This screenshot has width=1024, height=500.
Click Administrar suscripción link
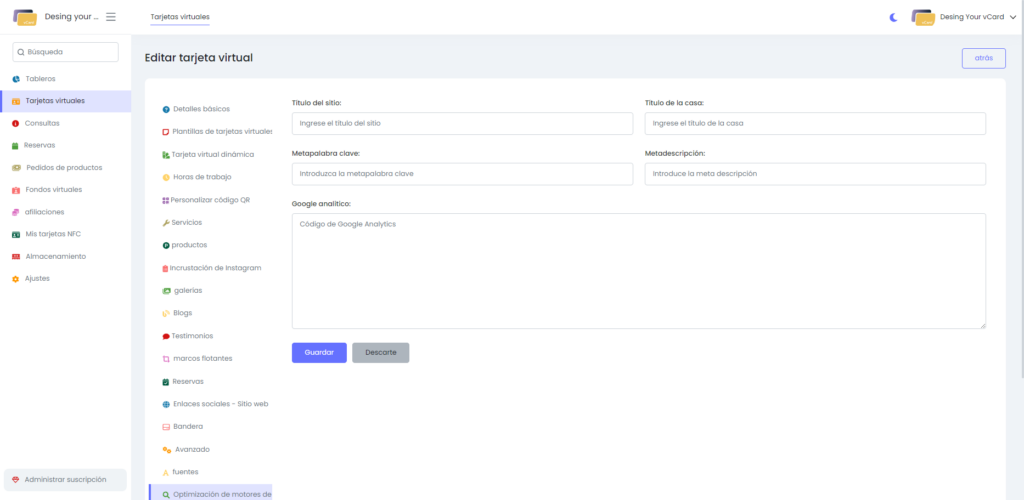(x=65, y=480)
